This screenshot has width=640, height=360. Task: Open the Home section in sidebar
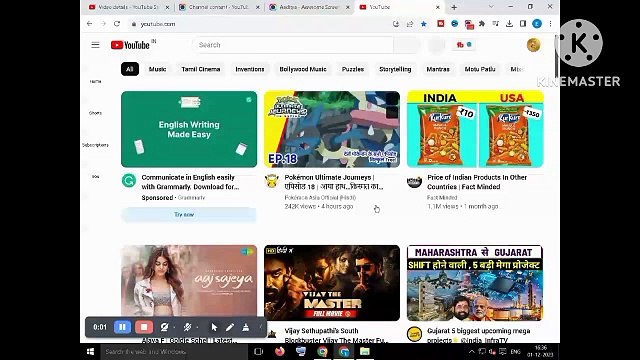95,81
